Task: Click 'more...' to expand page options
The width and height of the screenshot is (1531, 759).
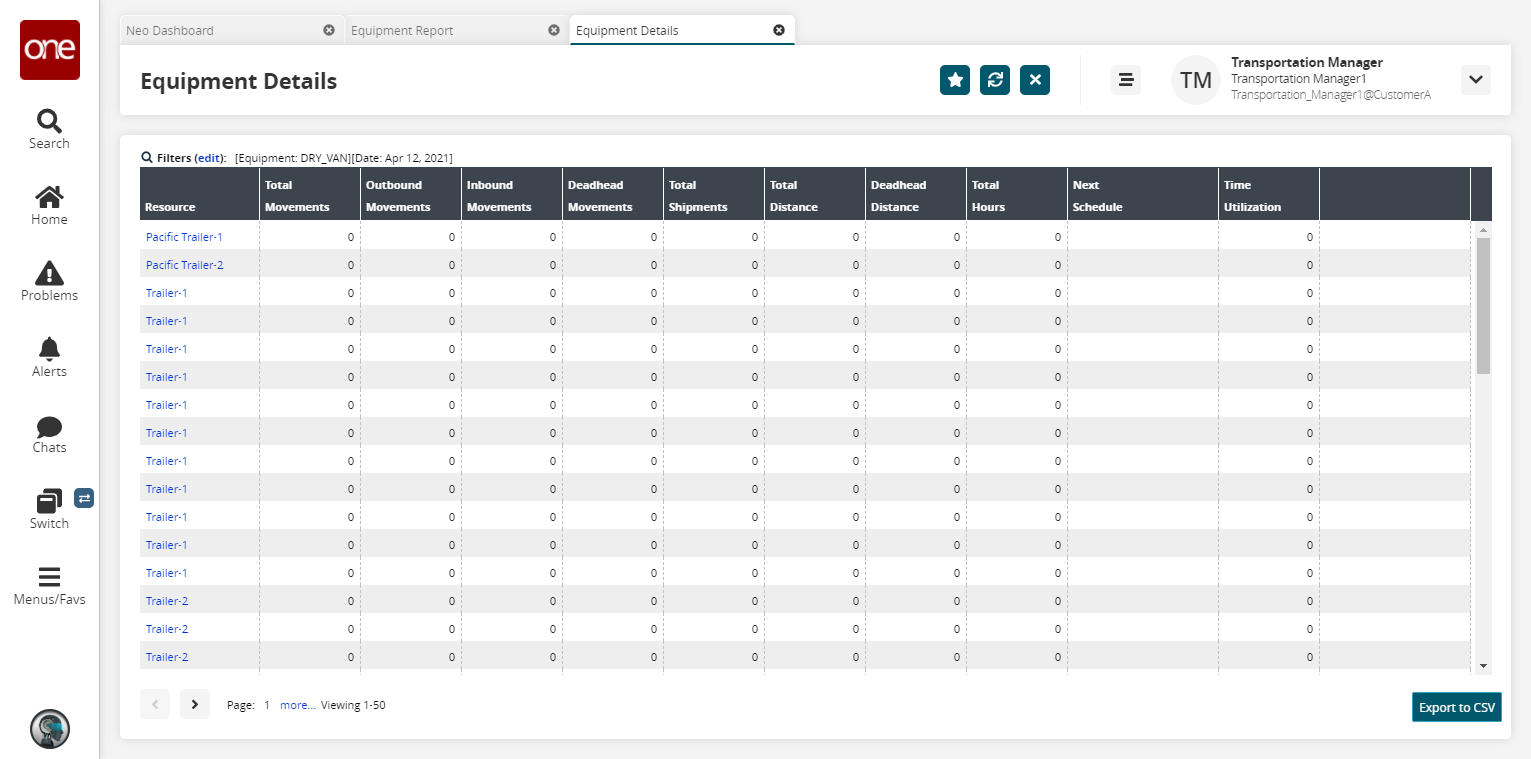Action: tap(297, 705)
